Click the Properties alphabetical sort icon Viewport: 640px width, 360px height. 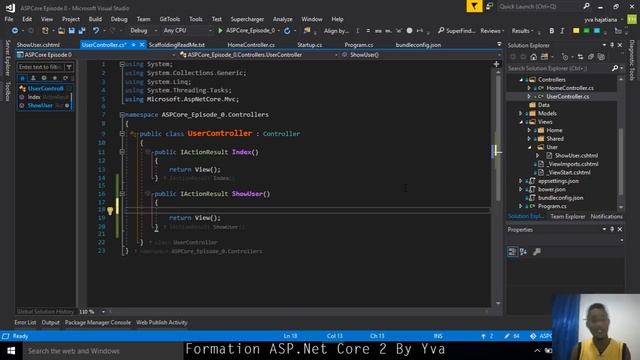point(523,251)
